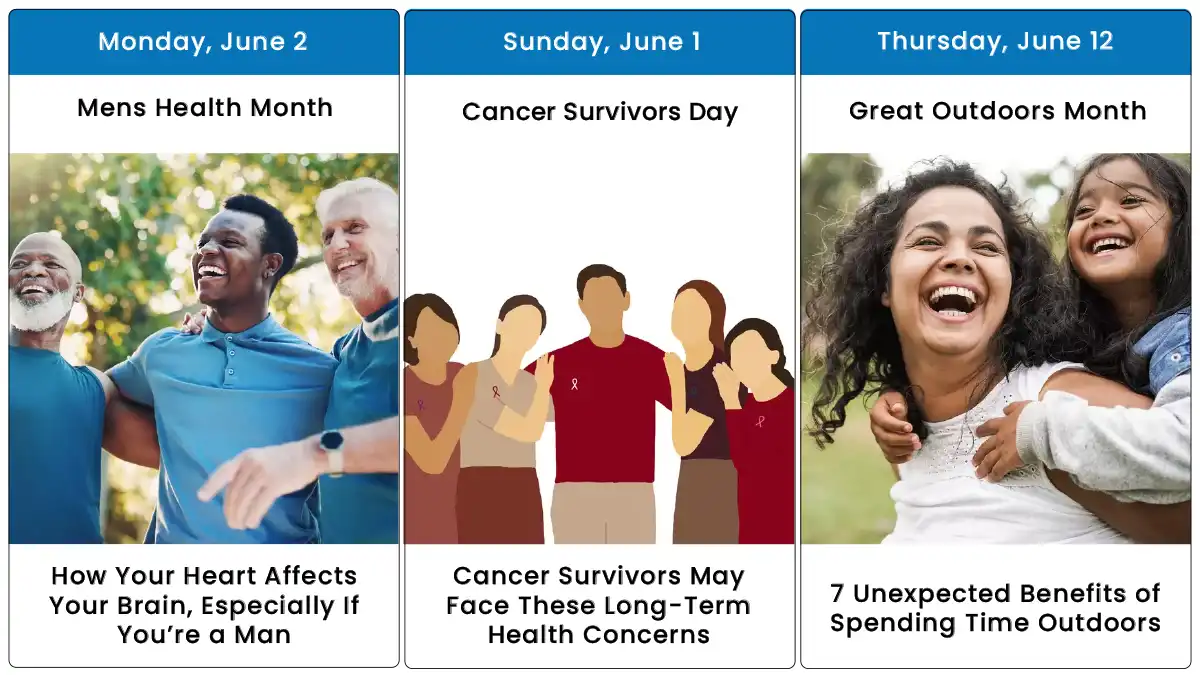Click the ribbon on the leftmost illustrated woman

[422, 406]
